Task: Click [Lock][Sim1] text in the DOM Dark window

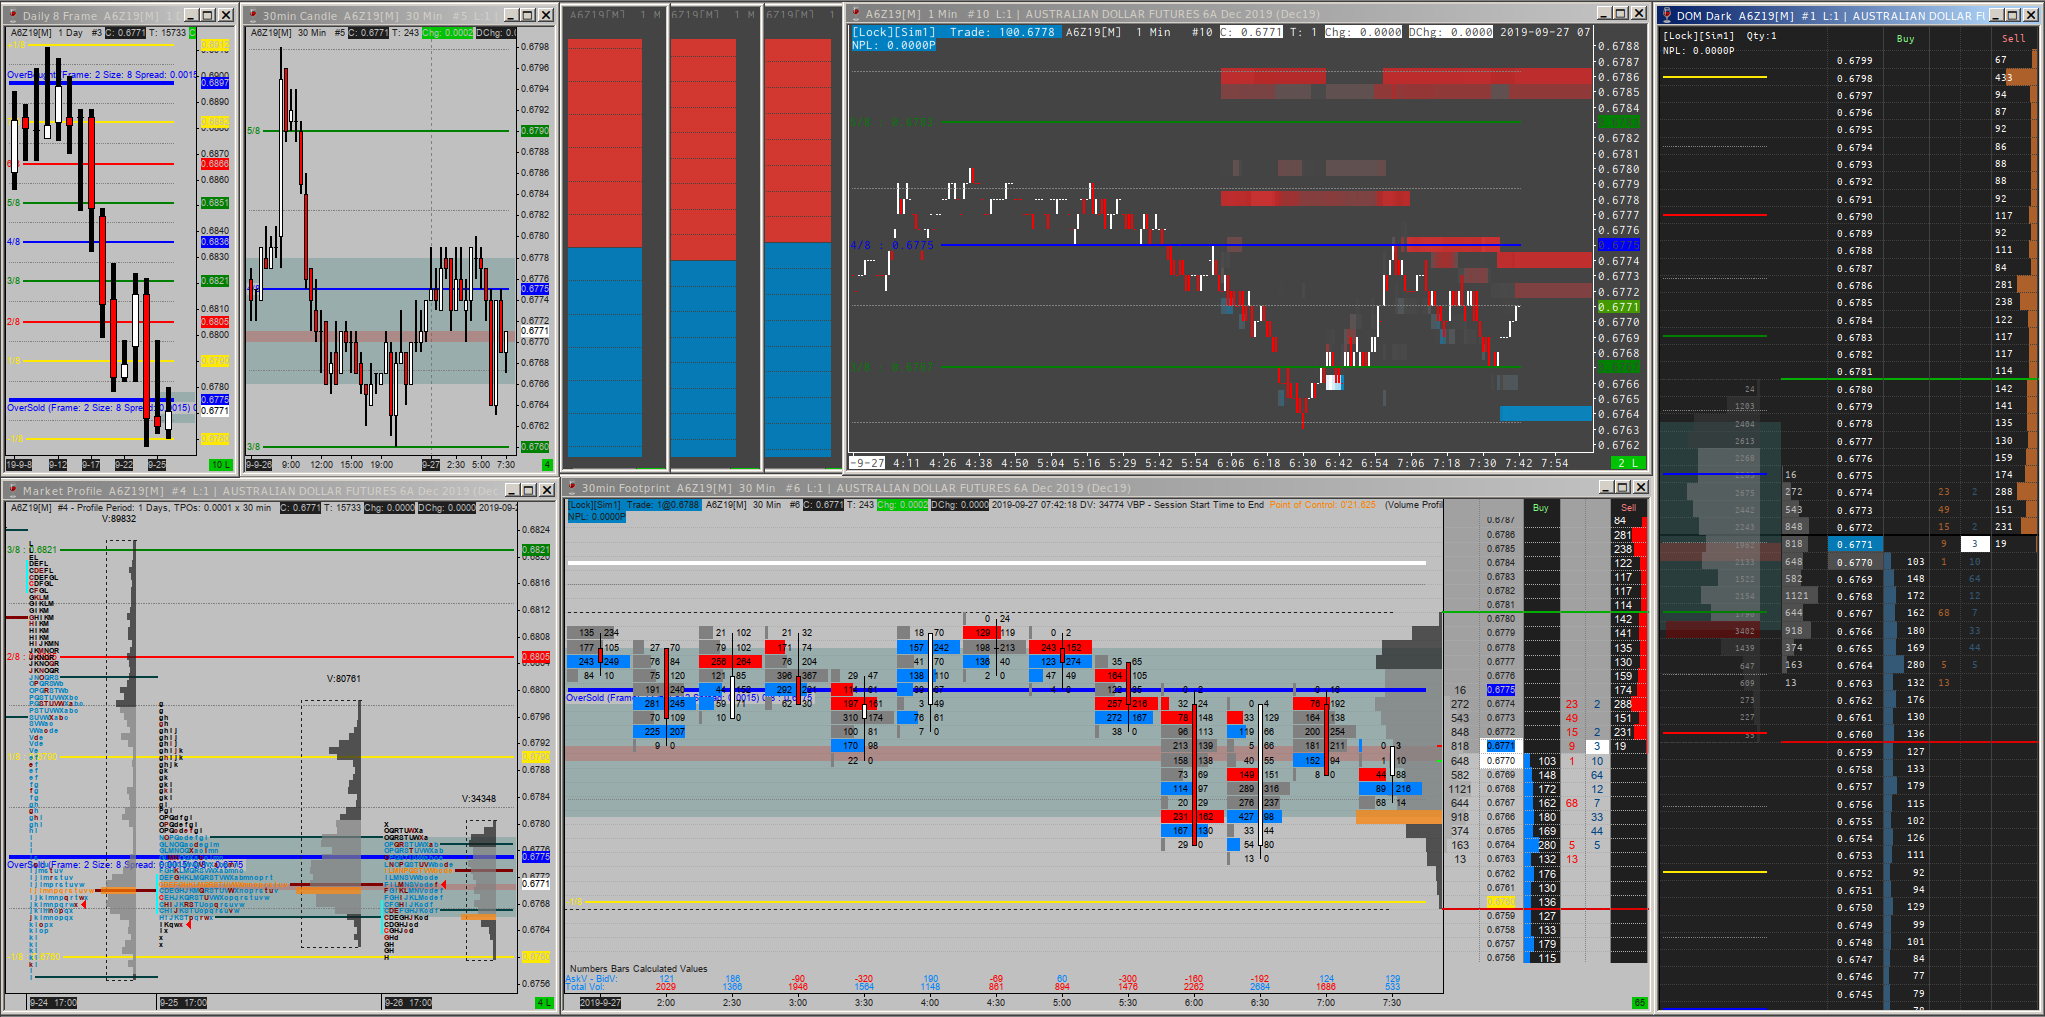Action: click(1698, 36)
